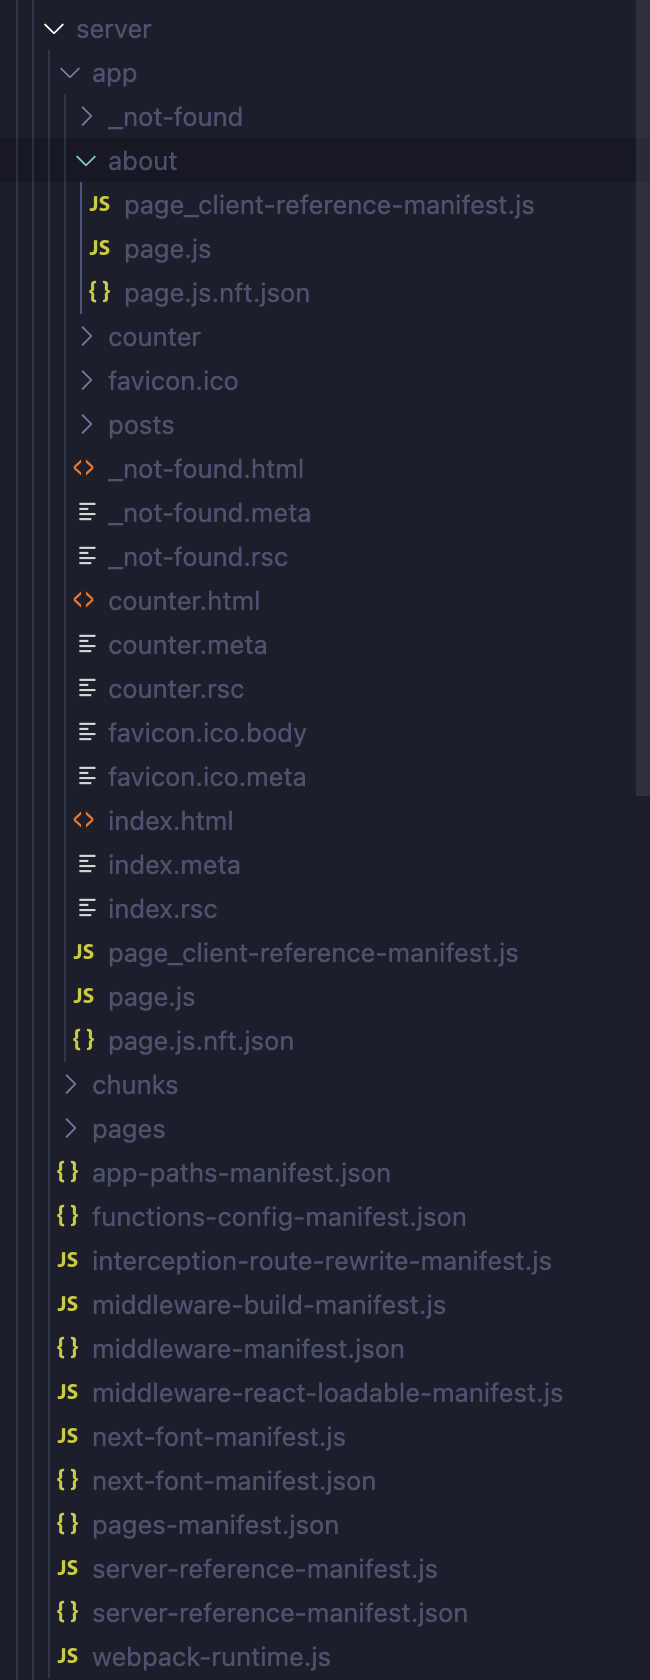Expand the chunks folder chevron
Viewport: 650px width, 1680px height.
tap(70, 1085)
